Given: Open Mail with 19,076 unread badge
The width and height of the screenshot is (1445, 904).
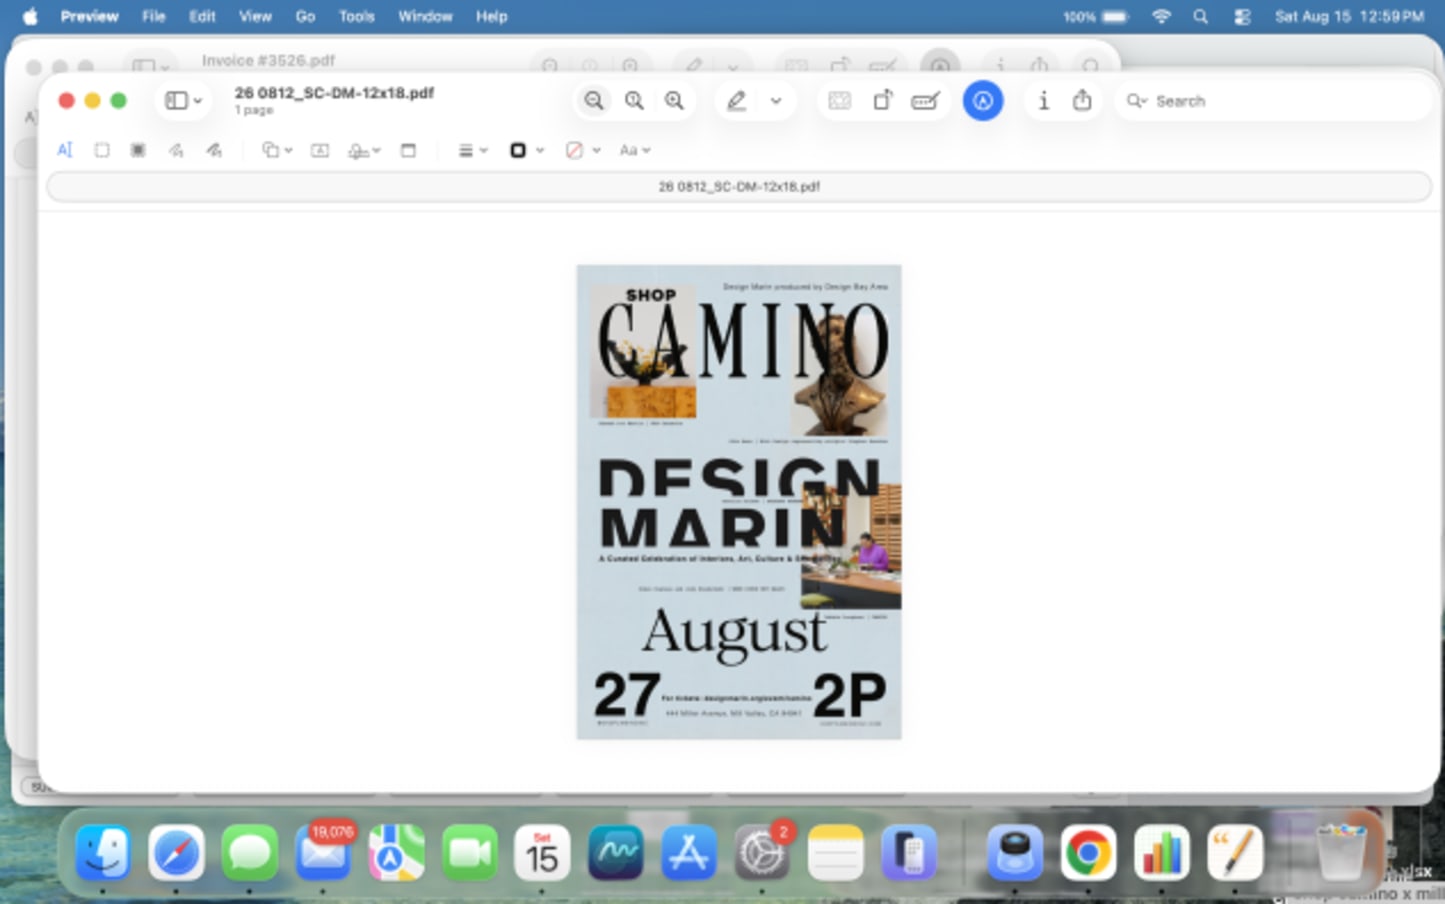Looking at the screenshot, I should tap(323, 853).
